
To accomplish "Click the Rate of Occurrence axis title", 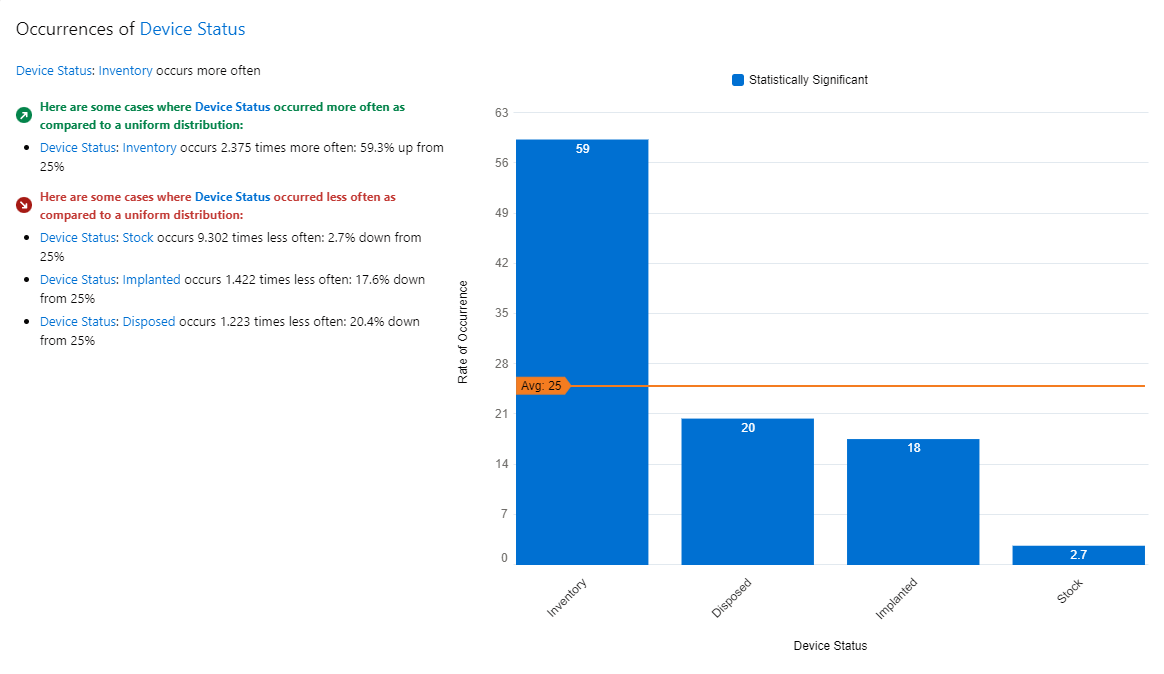I will click(x=462, y=332).
